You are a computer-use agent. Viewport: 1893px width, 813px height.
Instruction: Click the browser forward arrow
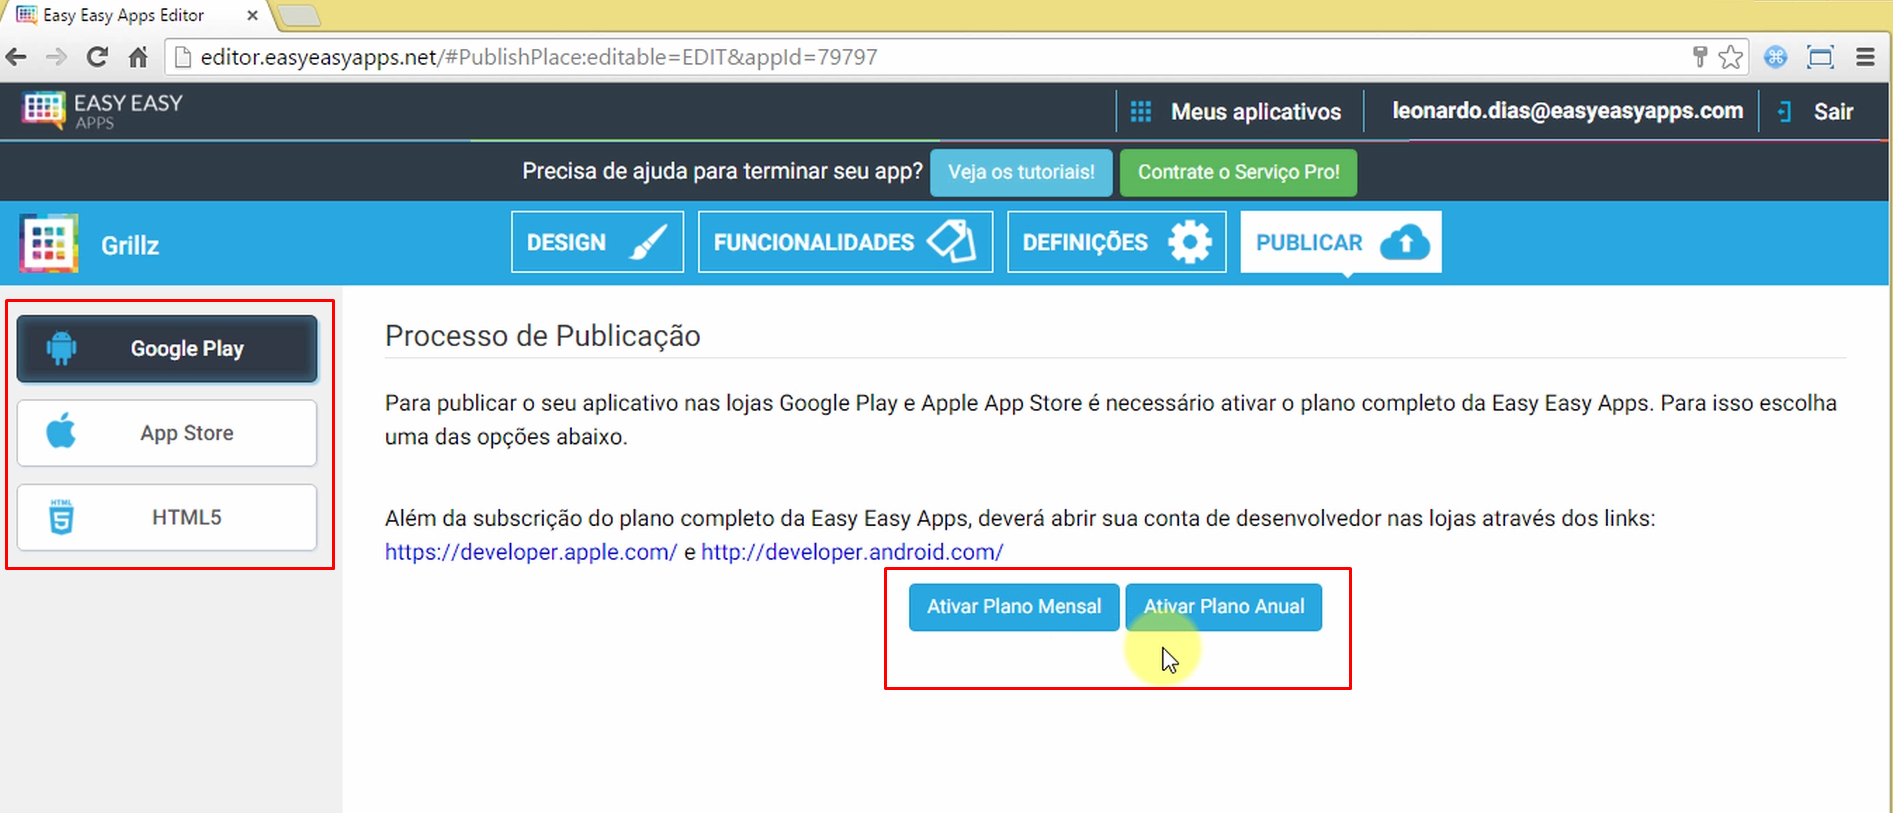(56, 57)
